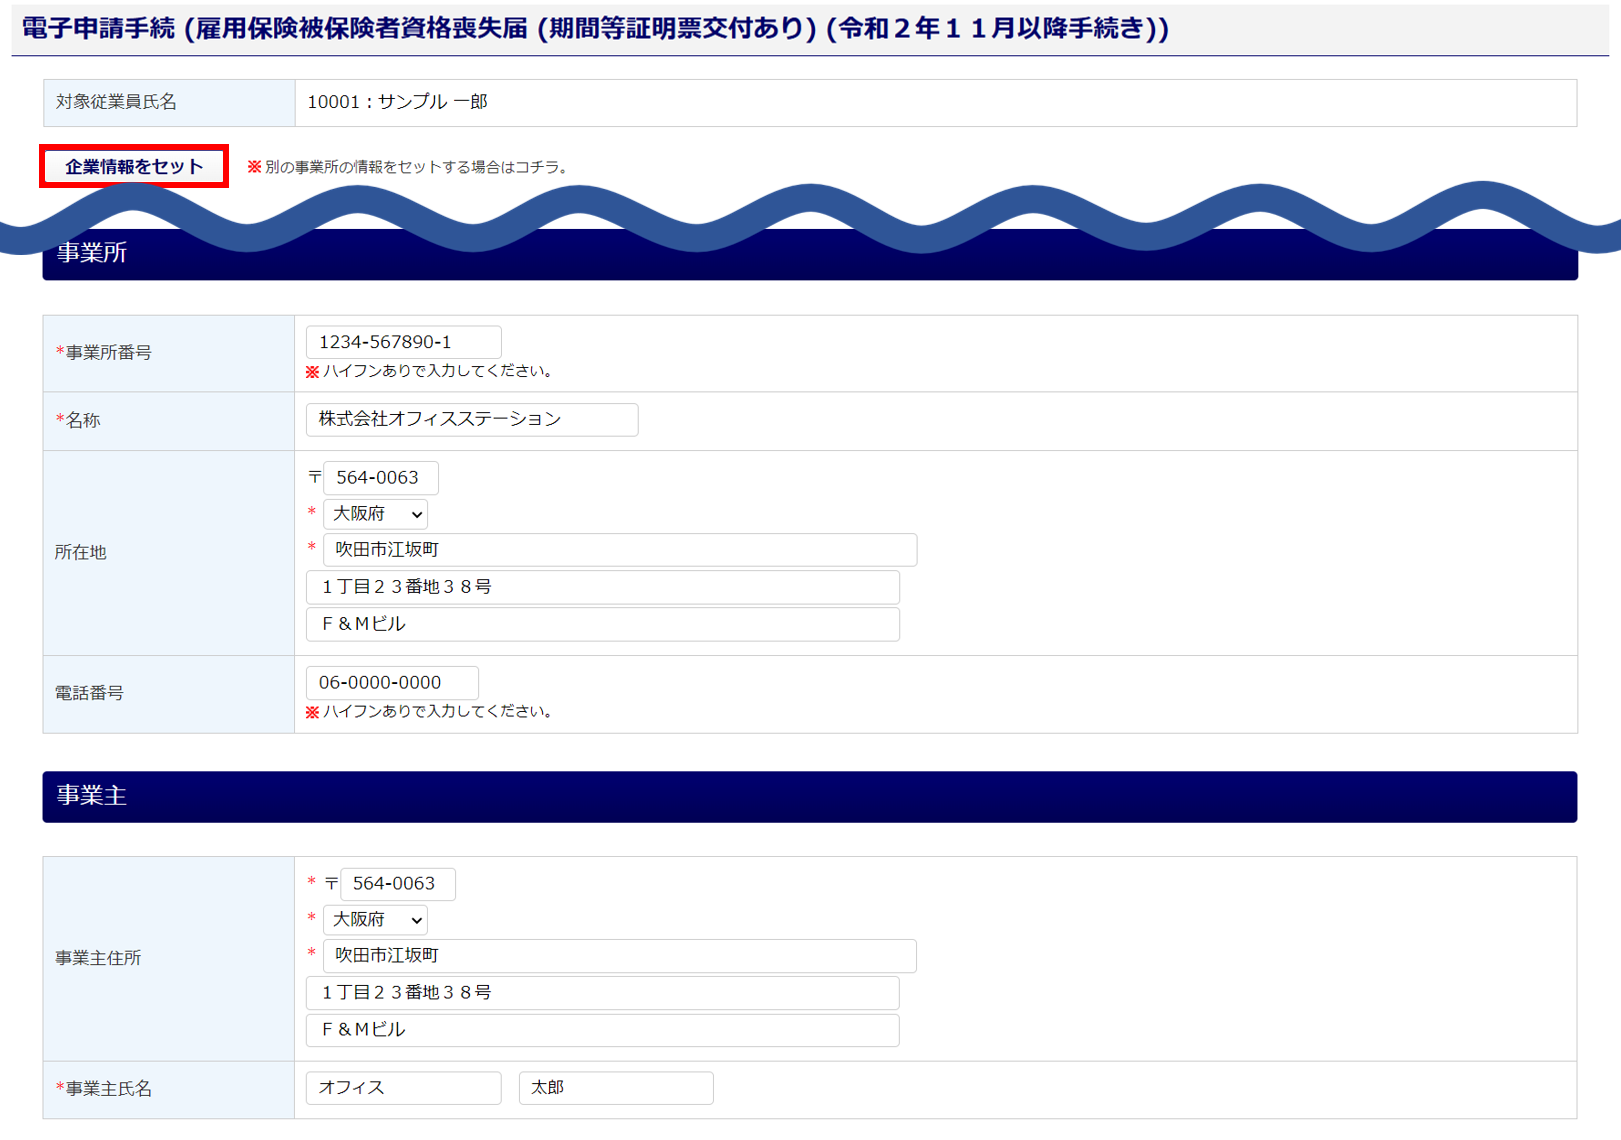
Task: Click the 電話番号 row label
Action: pyautogui.click(x=89, y=694)
